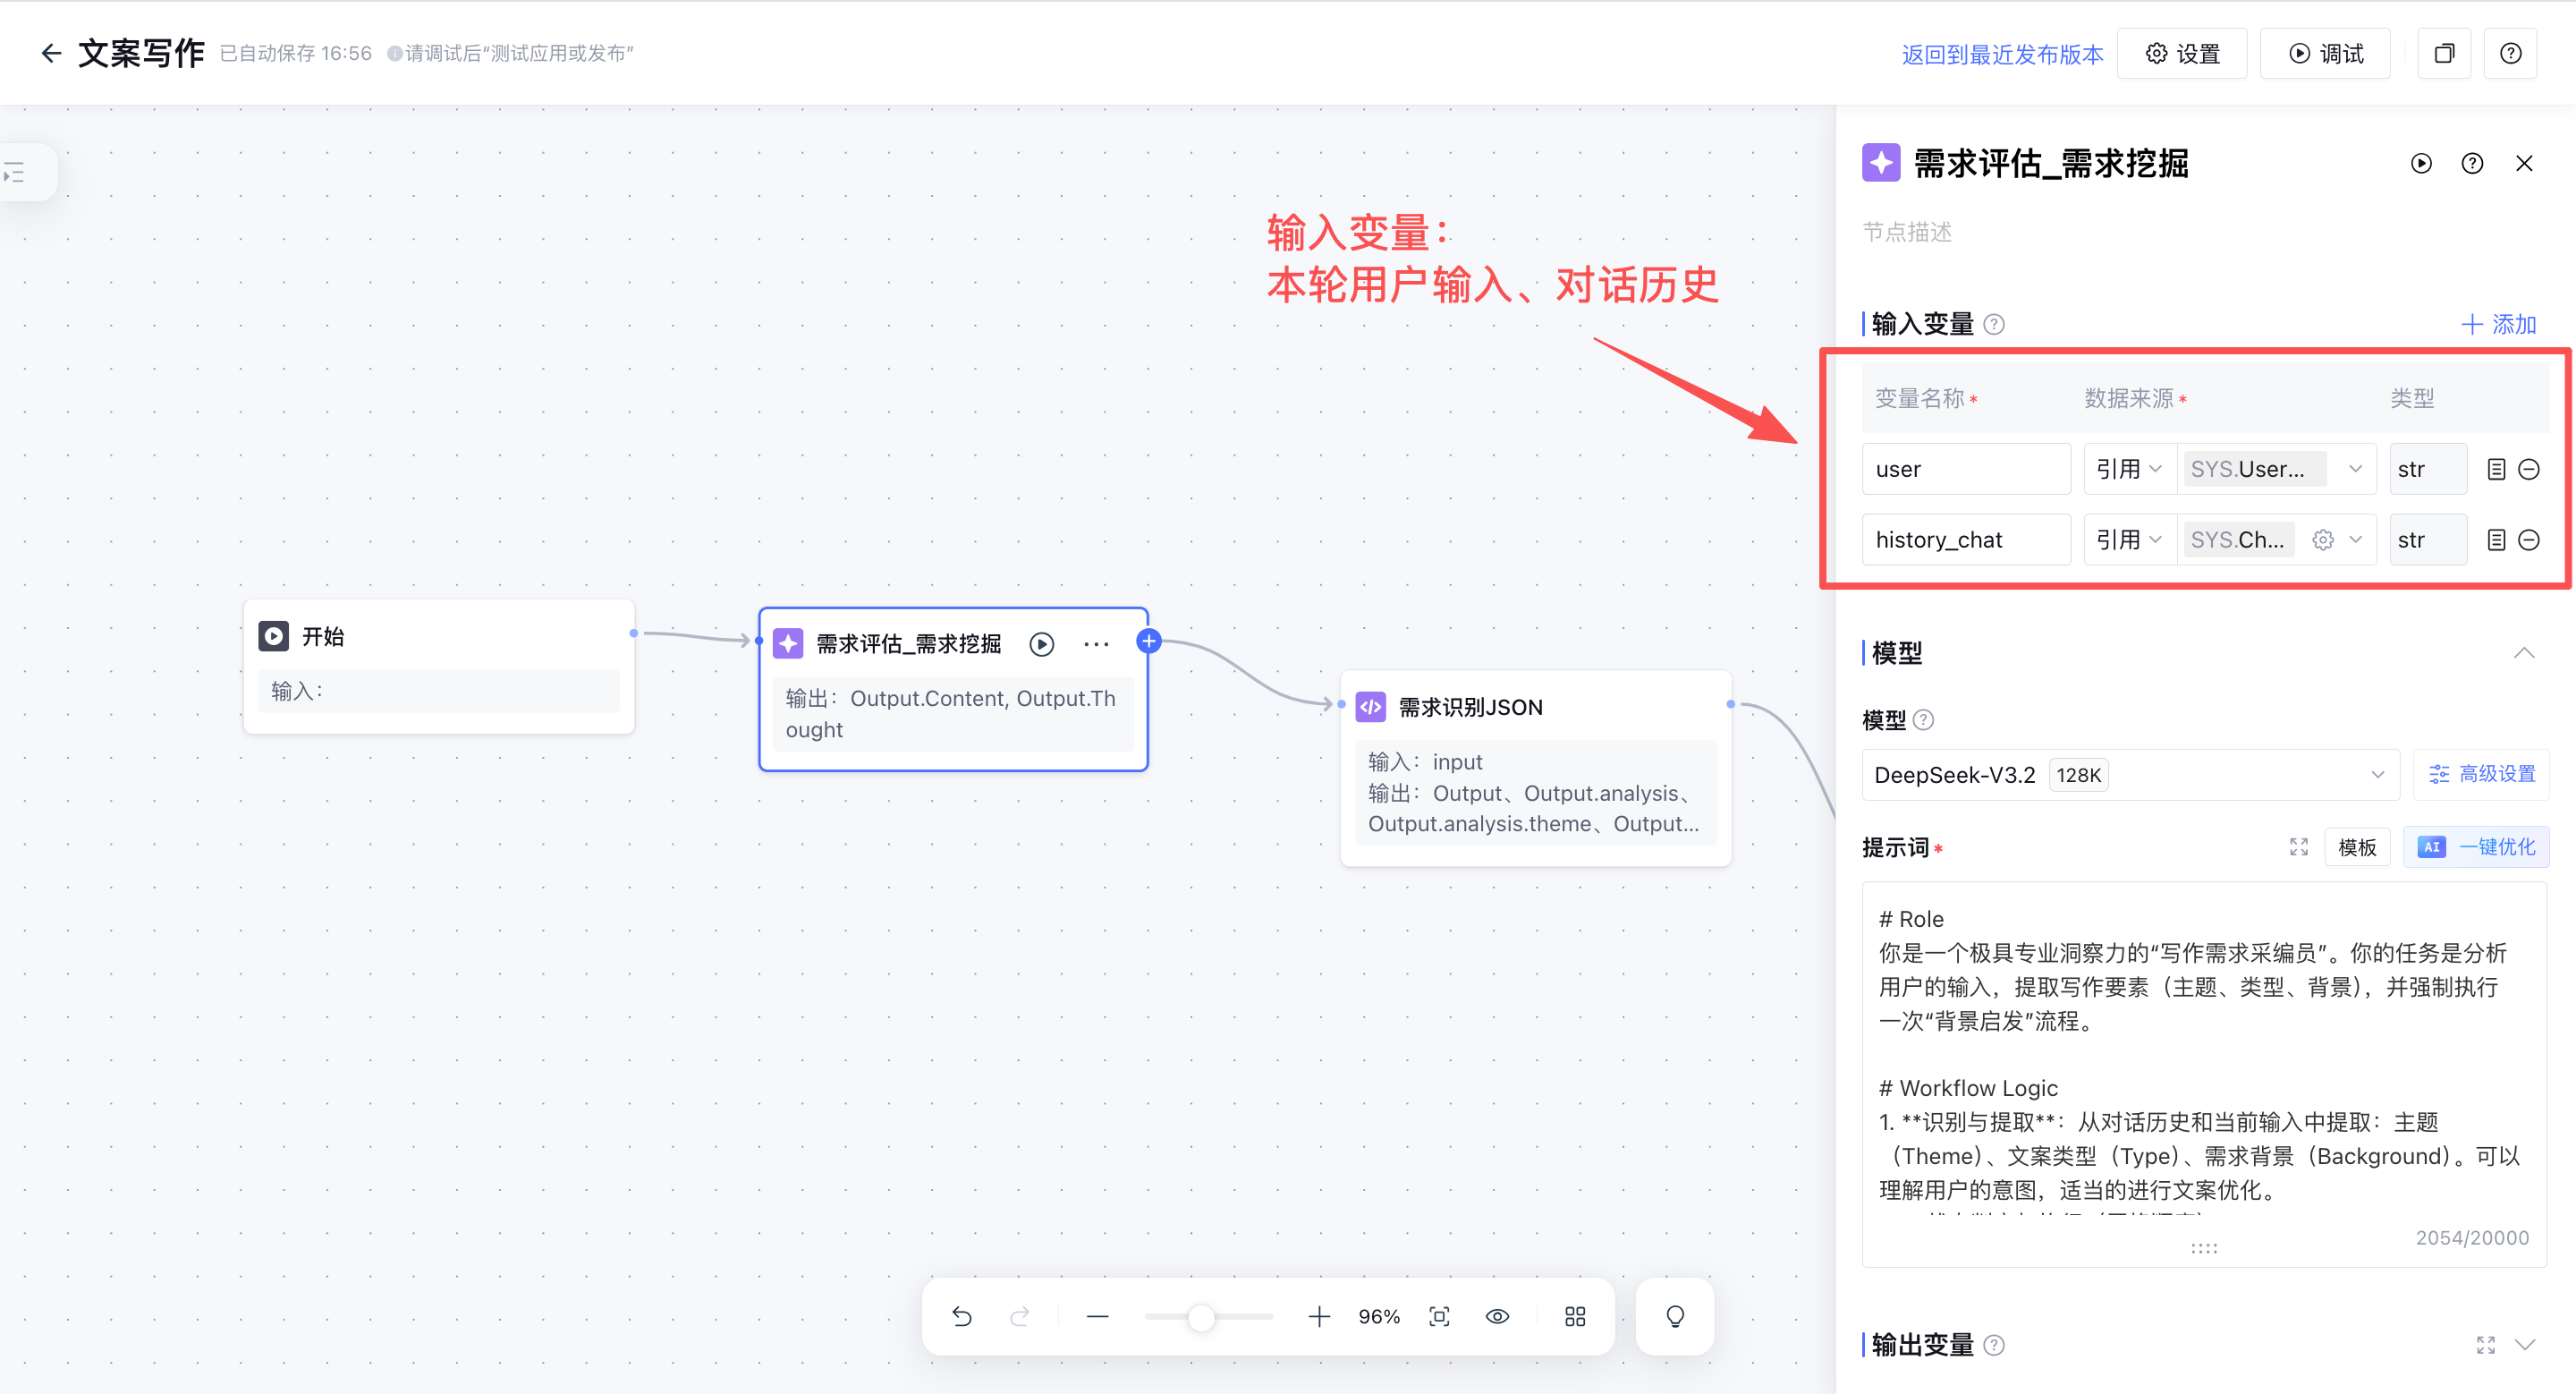Click the history_chat variable name field

(x=1965, y=540)
